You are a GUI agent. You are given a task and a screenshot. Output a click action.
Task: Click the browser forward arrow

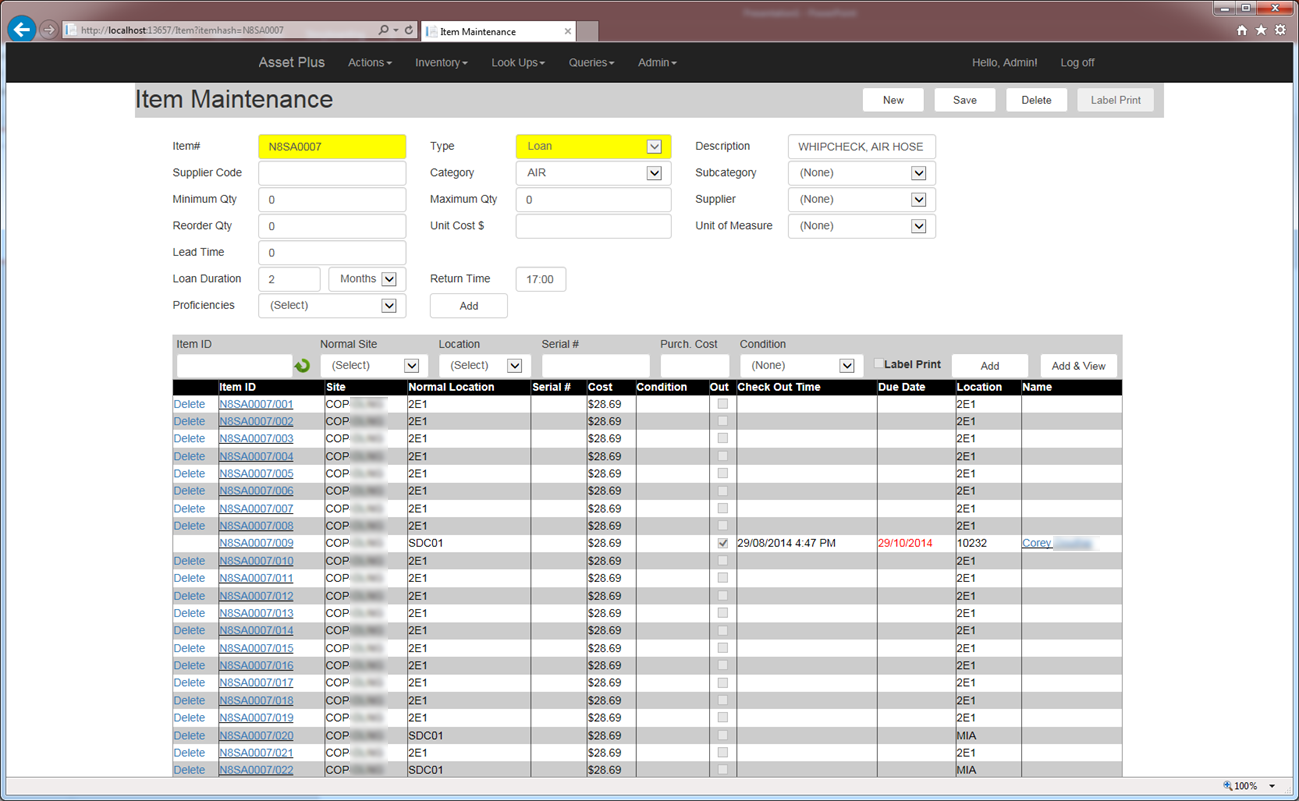click(x=48, y=30)
